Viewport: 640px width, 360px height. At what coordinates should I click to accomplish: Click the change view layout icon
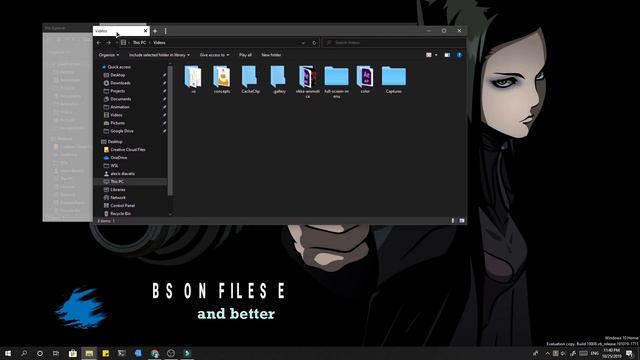(x=429, y=55)
